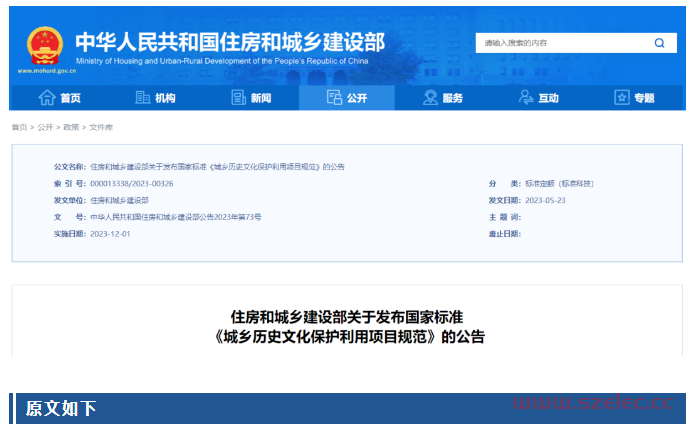
Task: Click the home icon beside 首页
Action: tap(47, 98)
